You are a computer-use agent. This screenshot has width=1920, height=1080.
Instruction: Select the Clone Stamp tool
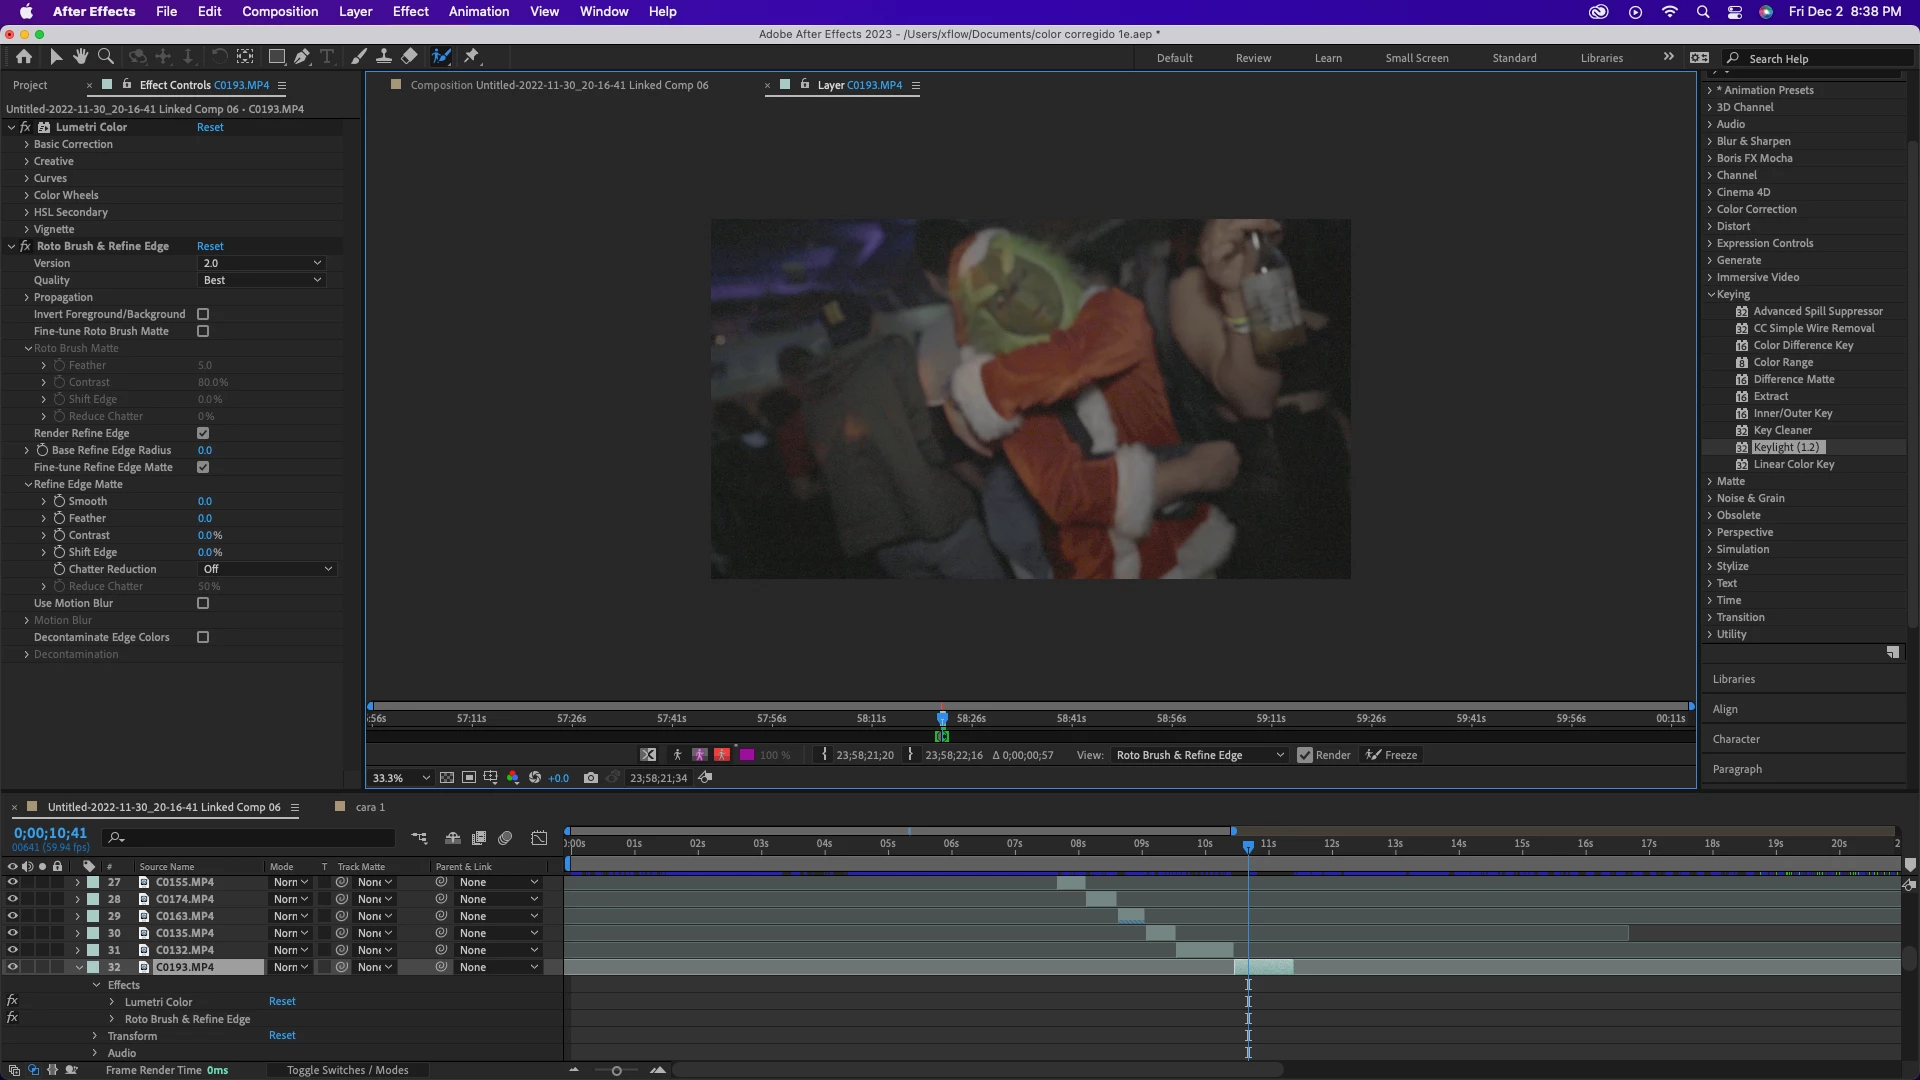tap(383, 57)
